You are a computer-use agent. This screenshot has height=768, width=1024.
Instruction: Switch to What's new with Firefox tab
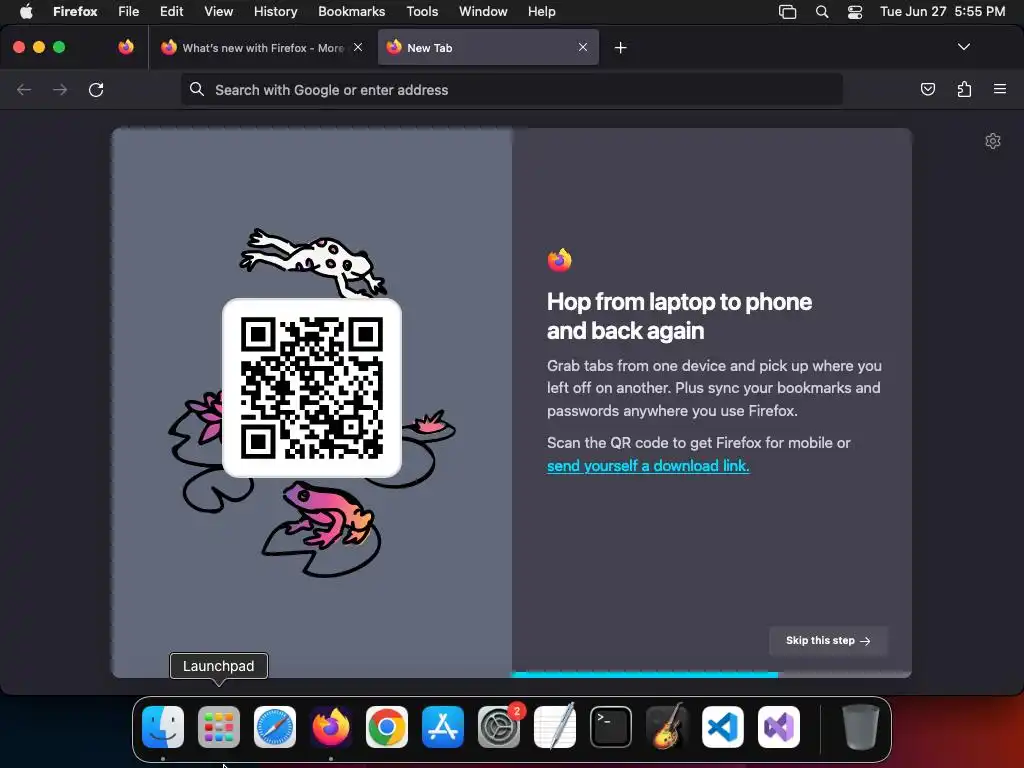(262, 48)
